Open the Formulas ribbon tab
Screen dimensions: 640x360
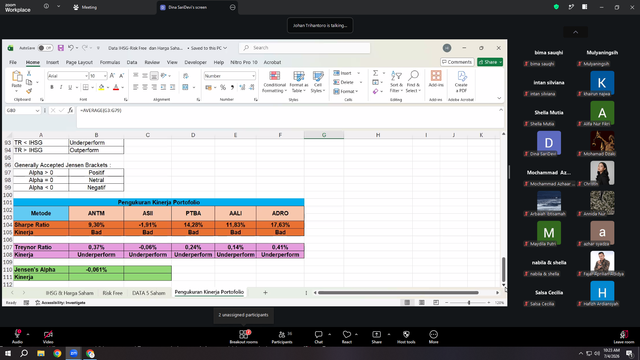[110, 62]
